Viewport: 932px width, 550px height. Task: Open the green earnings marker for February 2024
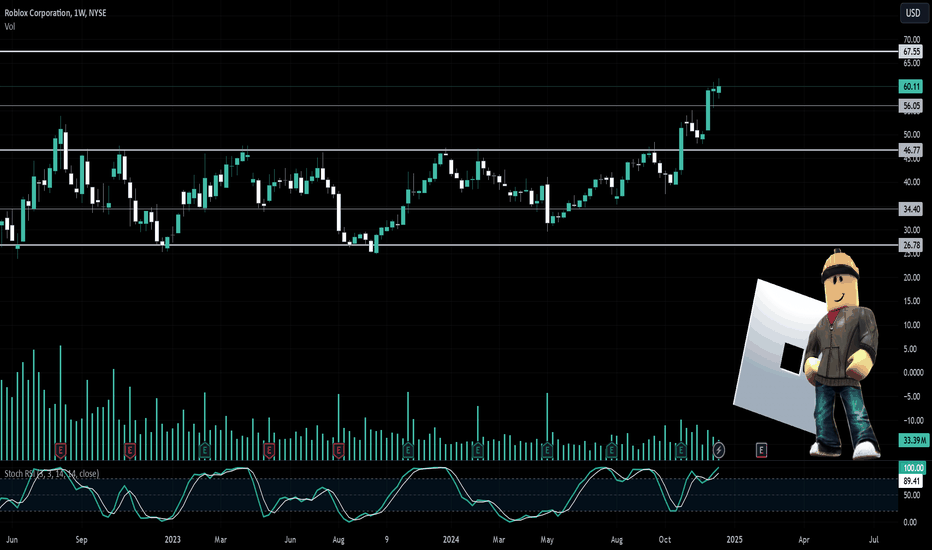477,450
